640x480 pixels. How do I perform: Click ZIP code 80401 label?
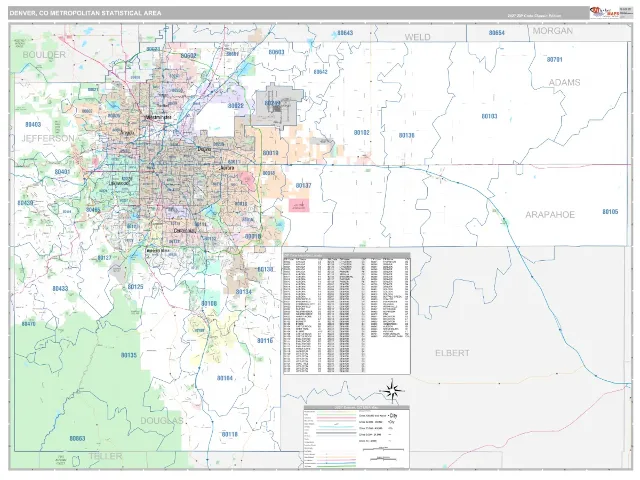[x=62, y=172]
